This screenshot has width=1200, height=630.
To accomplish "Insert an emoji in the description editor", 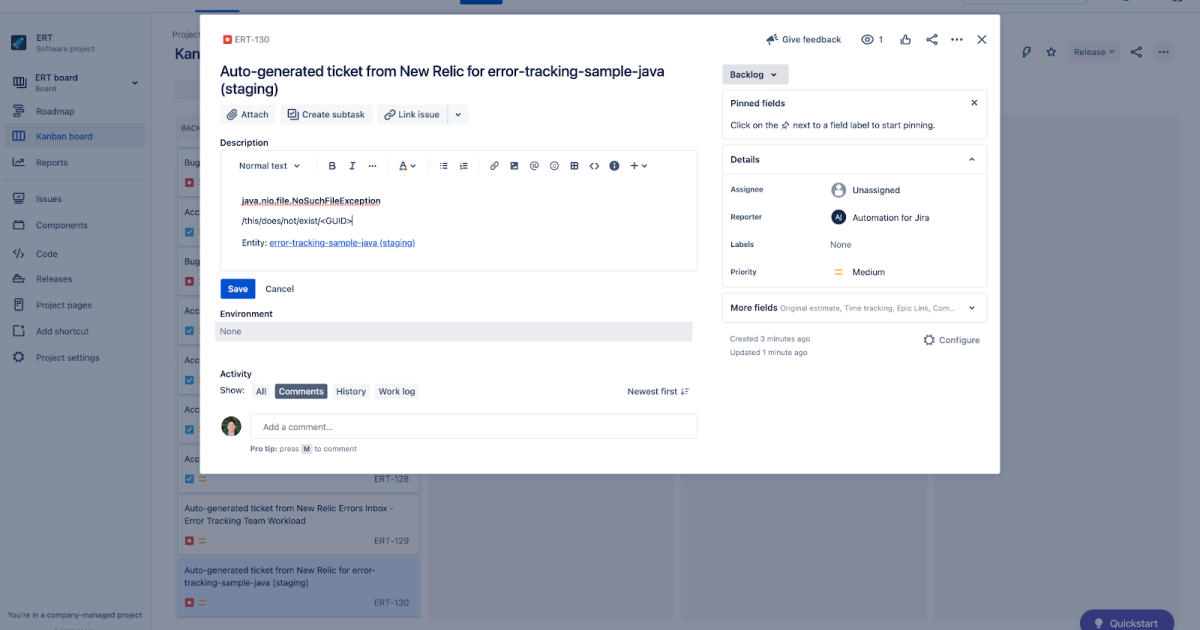I will (x=554, y=165).
